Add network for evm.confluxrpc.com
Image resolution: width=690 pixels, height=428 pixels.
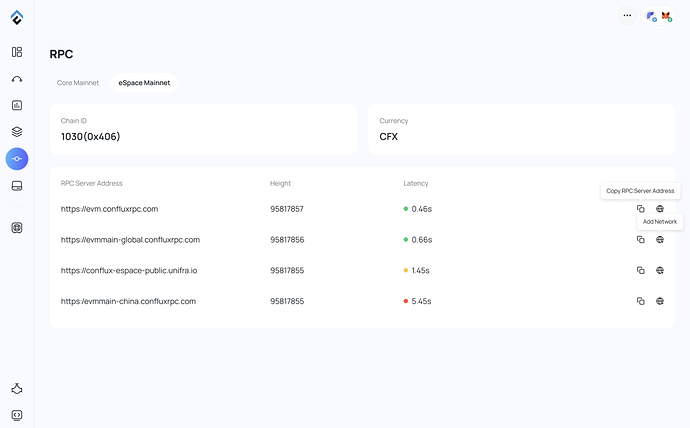click(660, 209)
